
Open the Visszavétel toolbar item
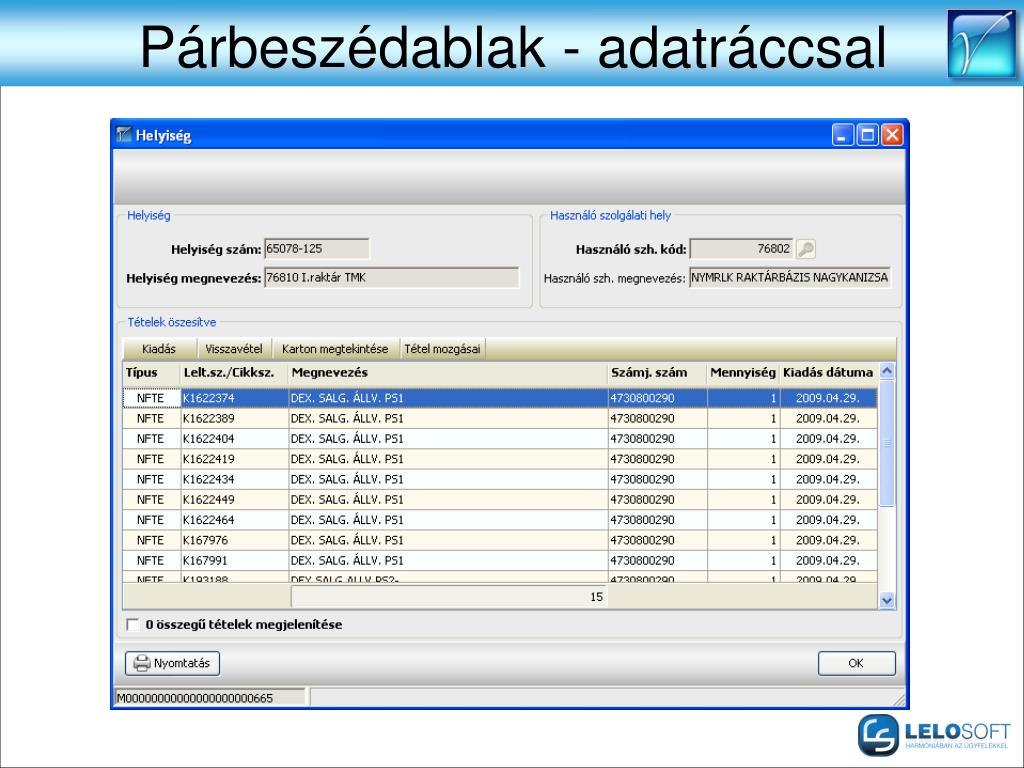pos(234,349)
